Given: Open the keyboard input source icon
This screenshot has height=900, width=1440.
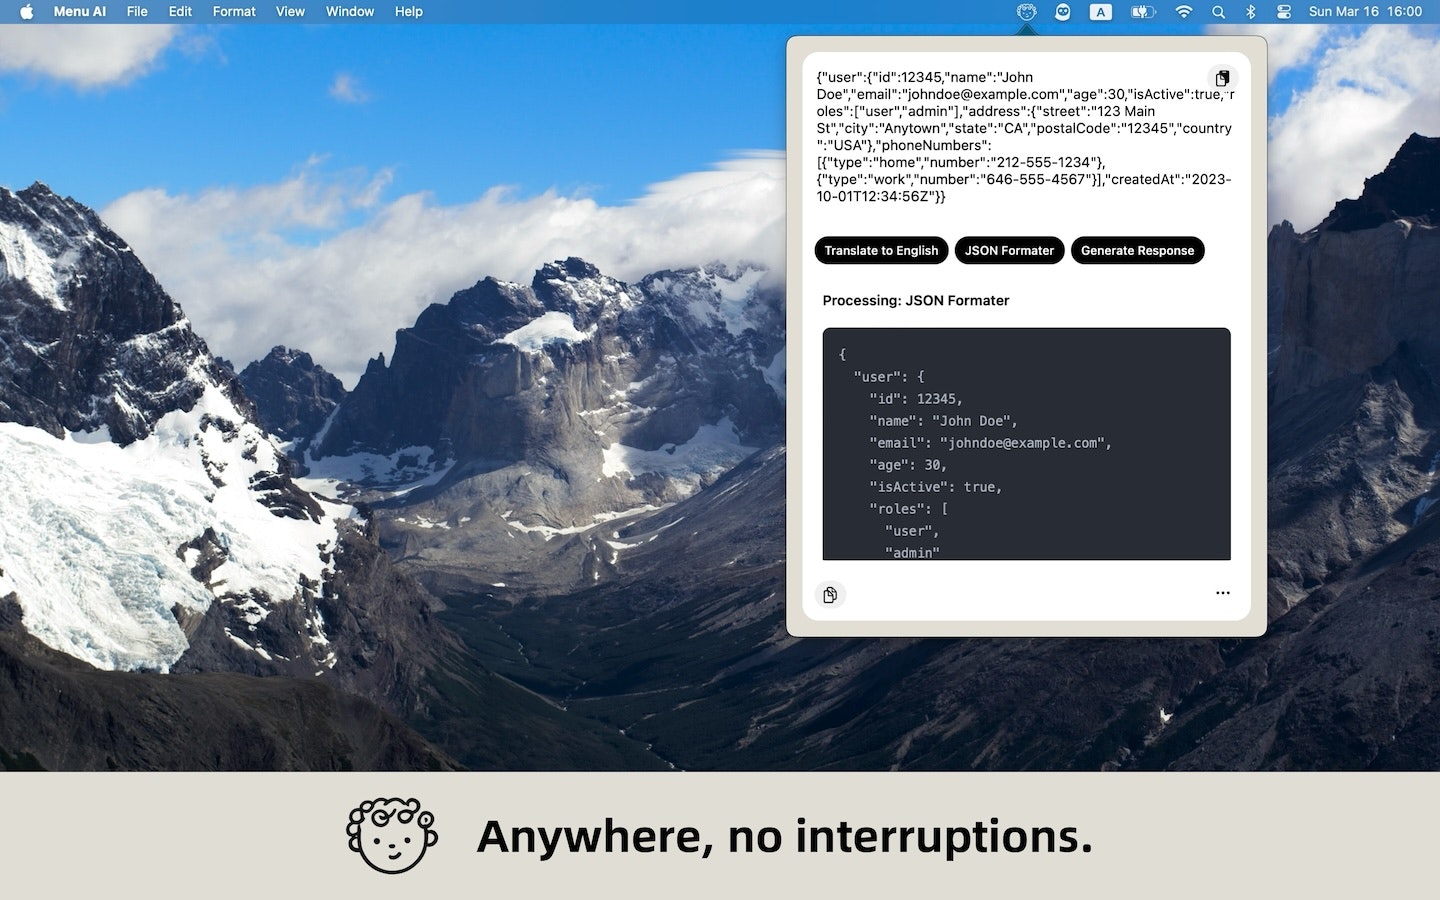Looking at the screenshot, I should pyautogui.click(x=1101, y=12).
